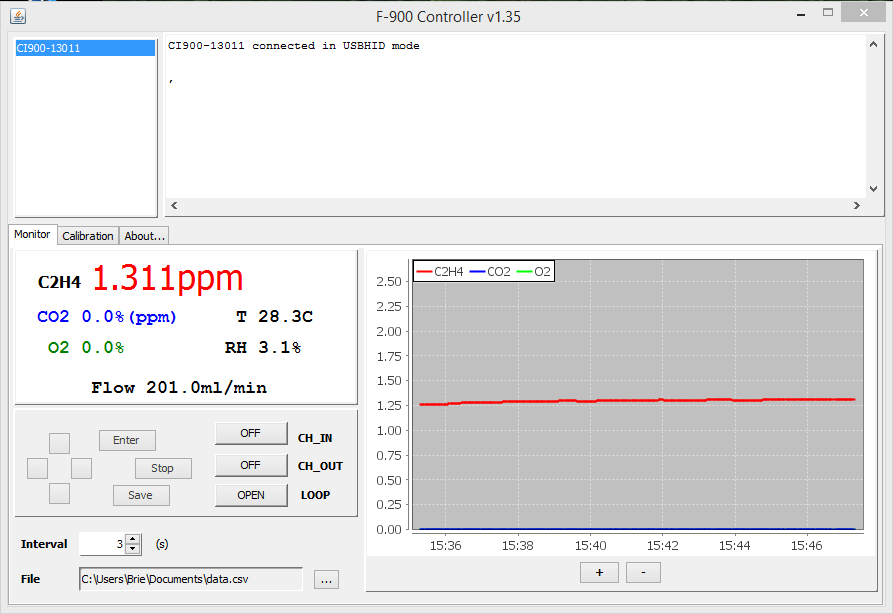
Task: Click the log scroll up arrow
Action: 874,44
